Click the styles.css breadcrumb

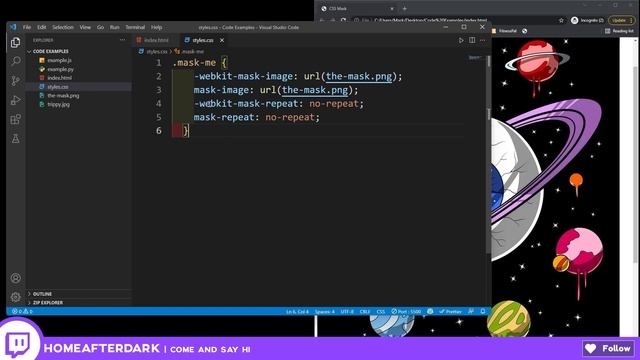click(x=153, y=52)
